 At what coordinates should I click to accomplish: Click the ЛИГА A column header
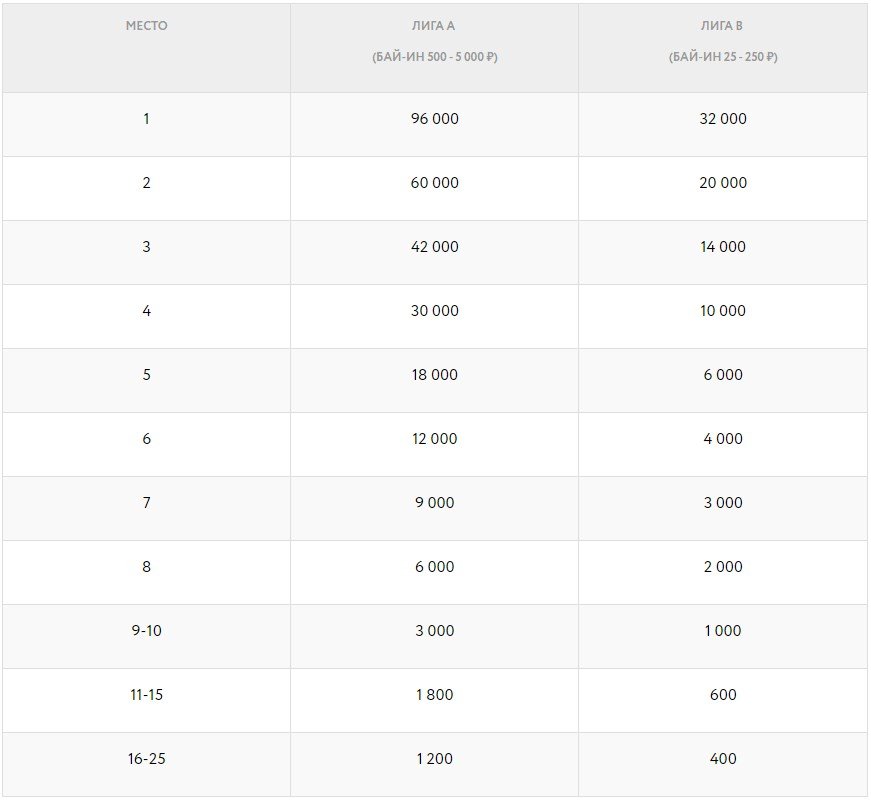(434, 26)
